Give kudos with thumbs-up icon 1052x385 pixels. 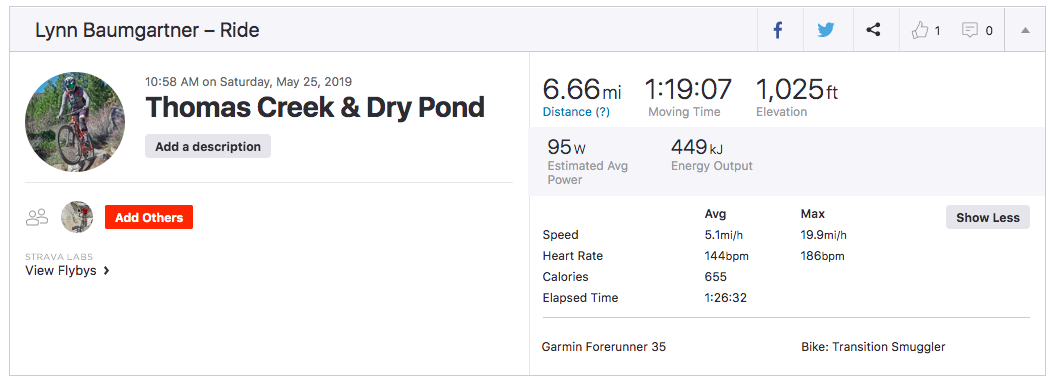coord(919,30)
